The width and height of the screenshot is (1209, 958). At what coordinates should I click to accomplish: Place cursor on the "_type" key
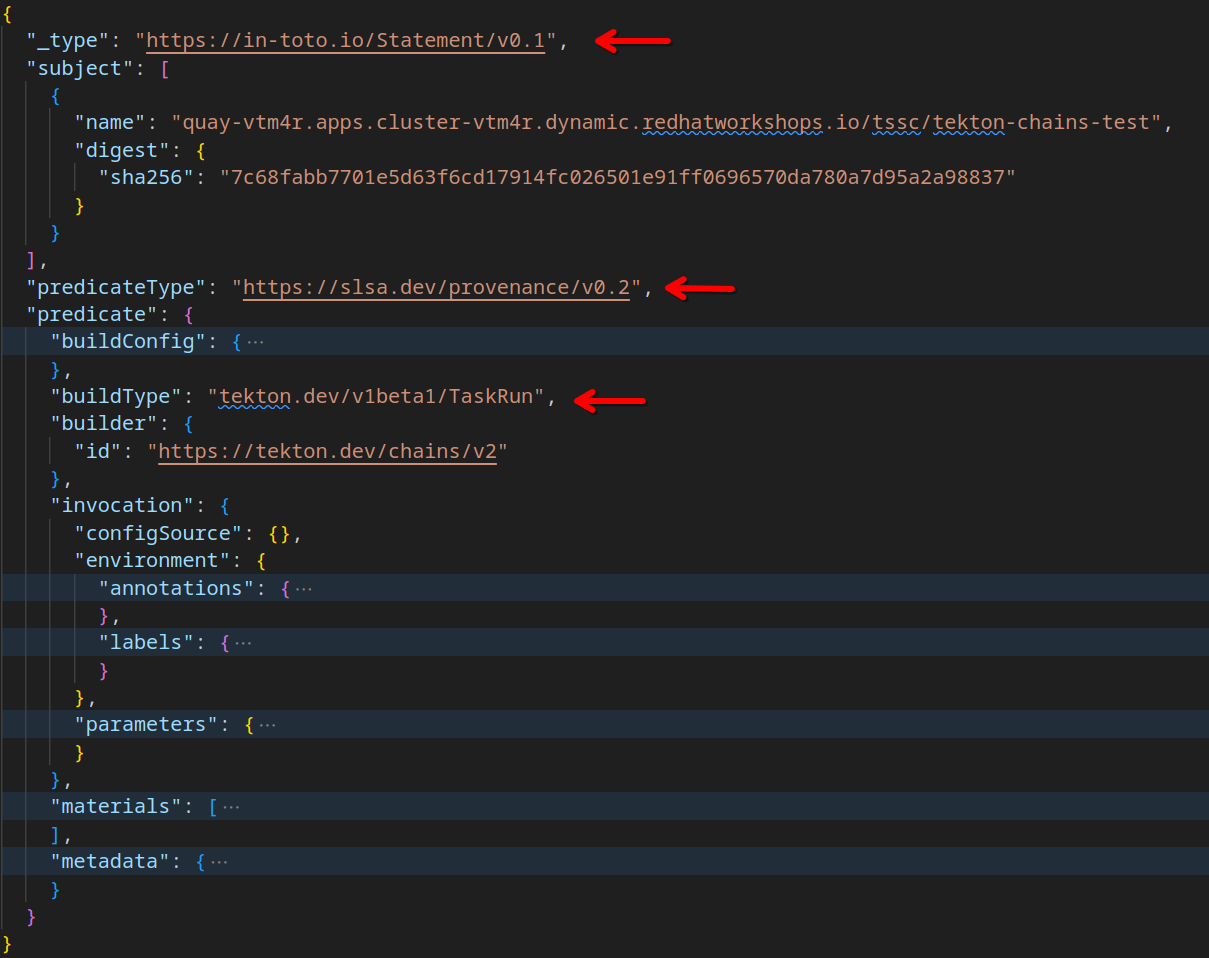67,41
